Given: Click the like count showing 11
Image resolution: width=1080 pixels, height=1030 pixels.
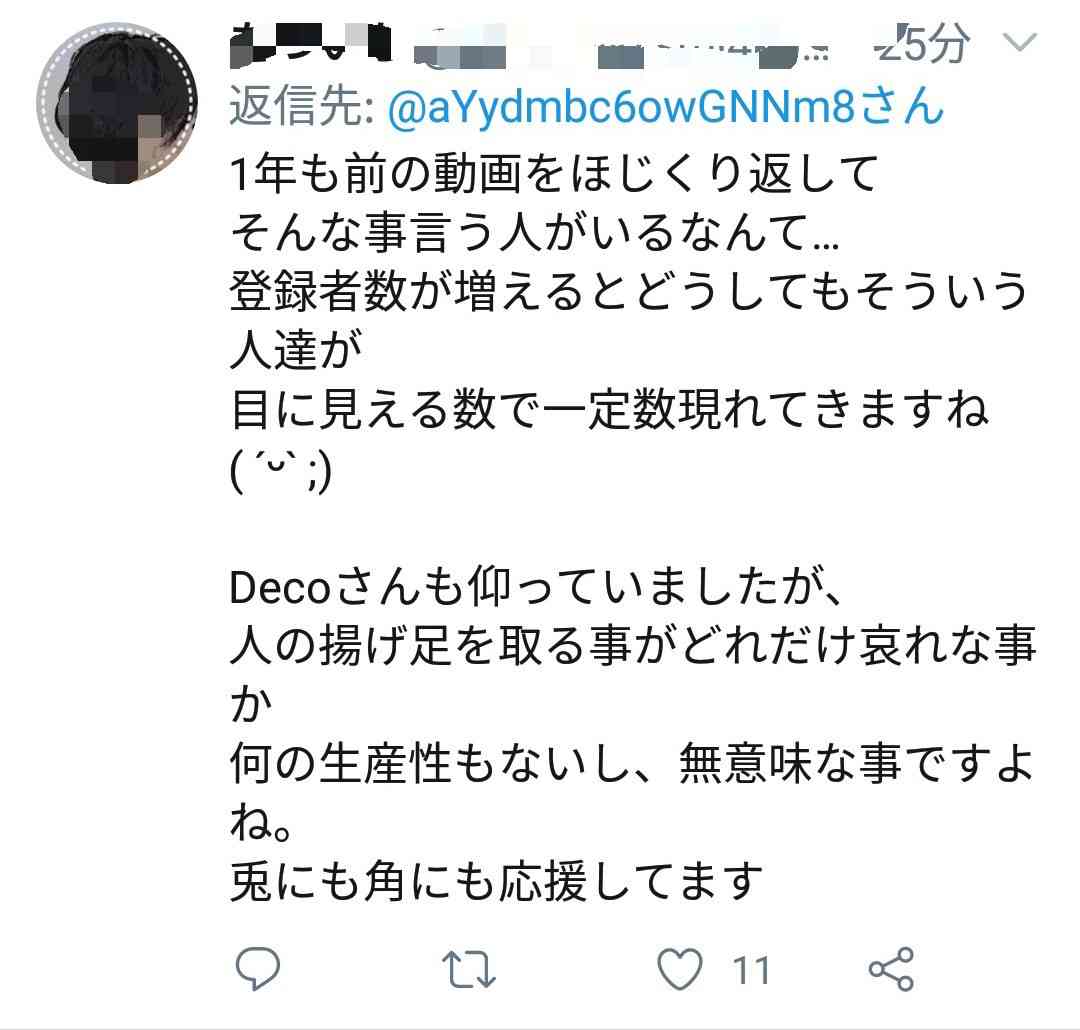Looking at the screenshot, I should pyautogui.click(x=751, y=971).
